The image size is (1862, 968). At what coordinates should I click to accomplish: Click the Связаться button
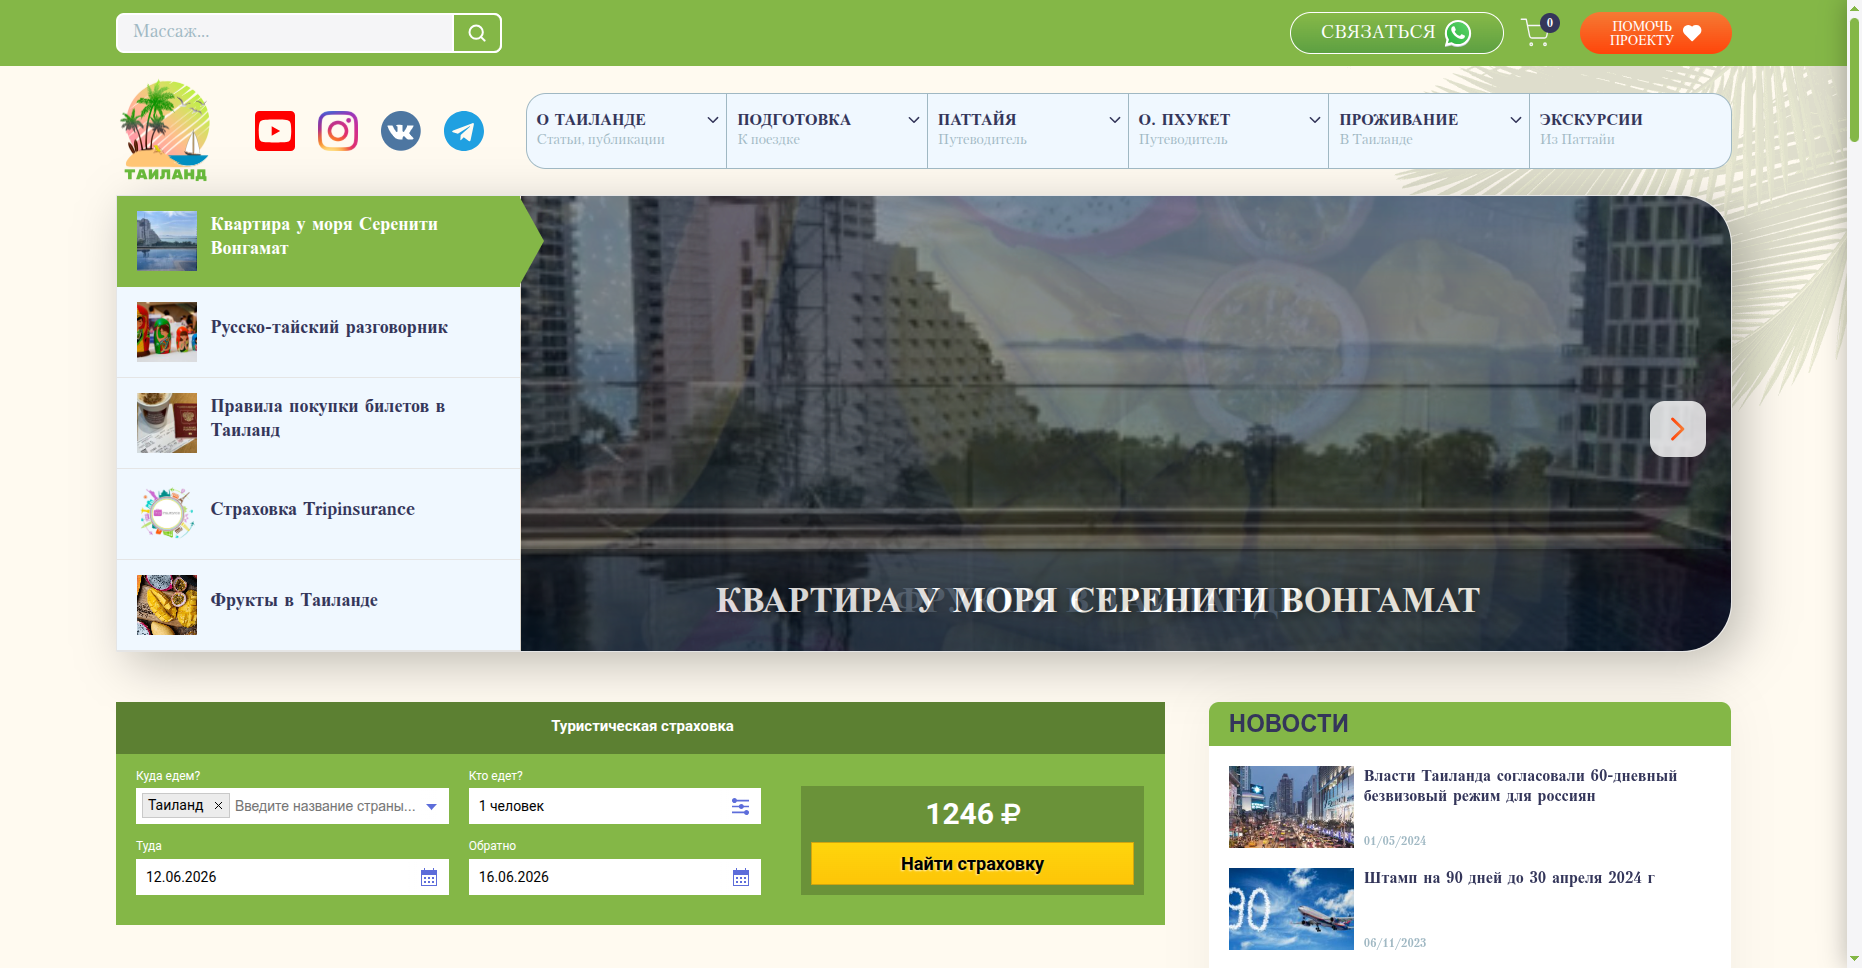pyautogui.click(x=1397, y=33)
